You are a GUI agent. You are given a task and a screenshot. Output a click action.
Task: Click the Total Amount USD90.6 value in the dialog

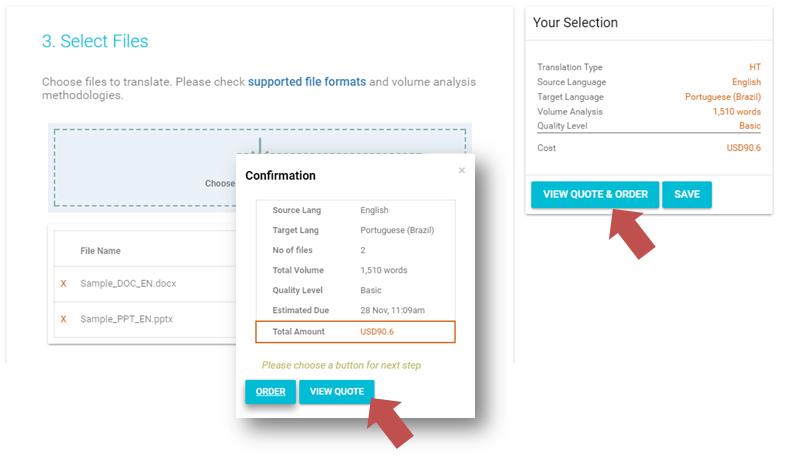(x=378, y=331)
